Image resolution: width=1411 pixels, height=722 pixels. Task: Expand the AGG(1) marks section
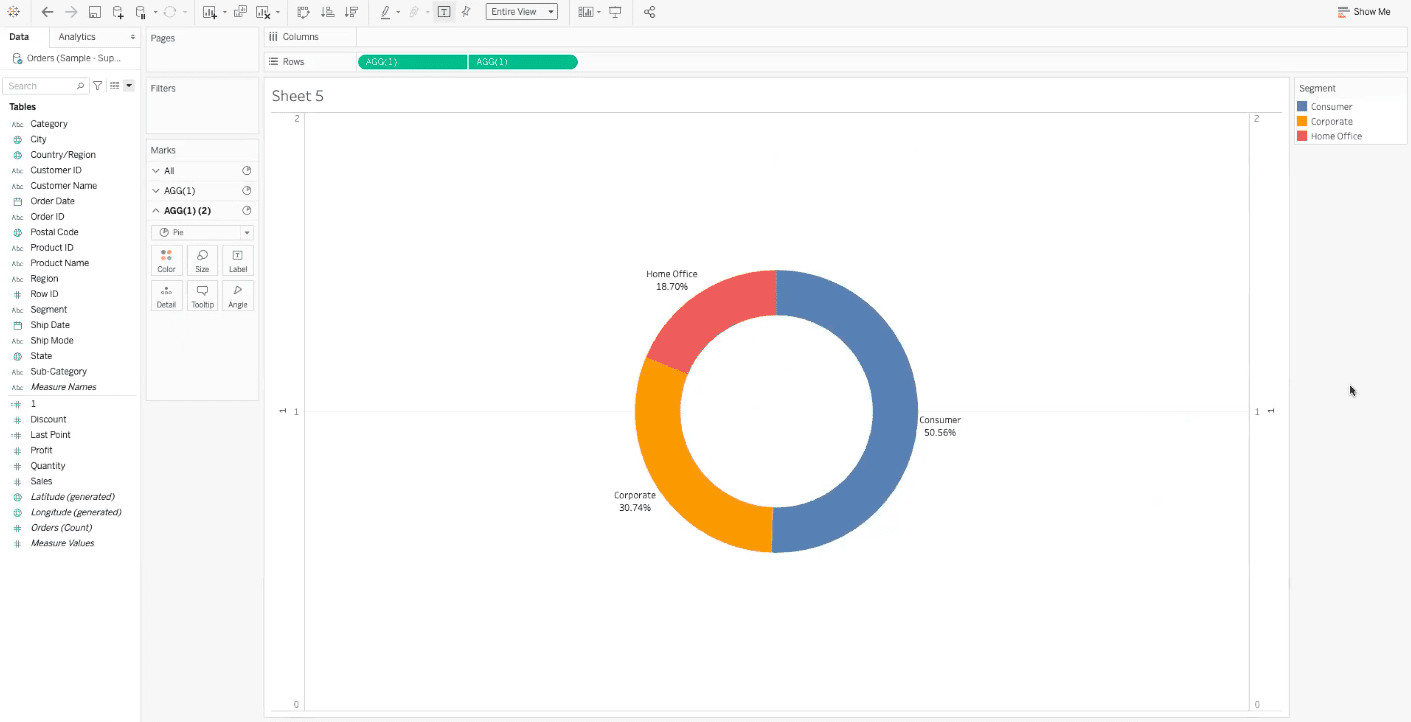(x=156, y=191)
